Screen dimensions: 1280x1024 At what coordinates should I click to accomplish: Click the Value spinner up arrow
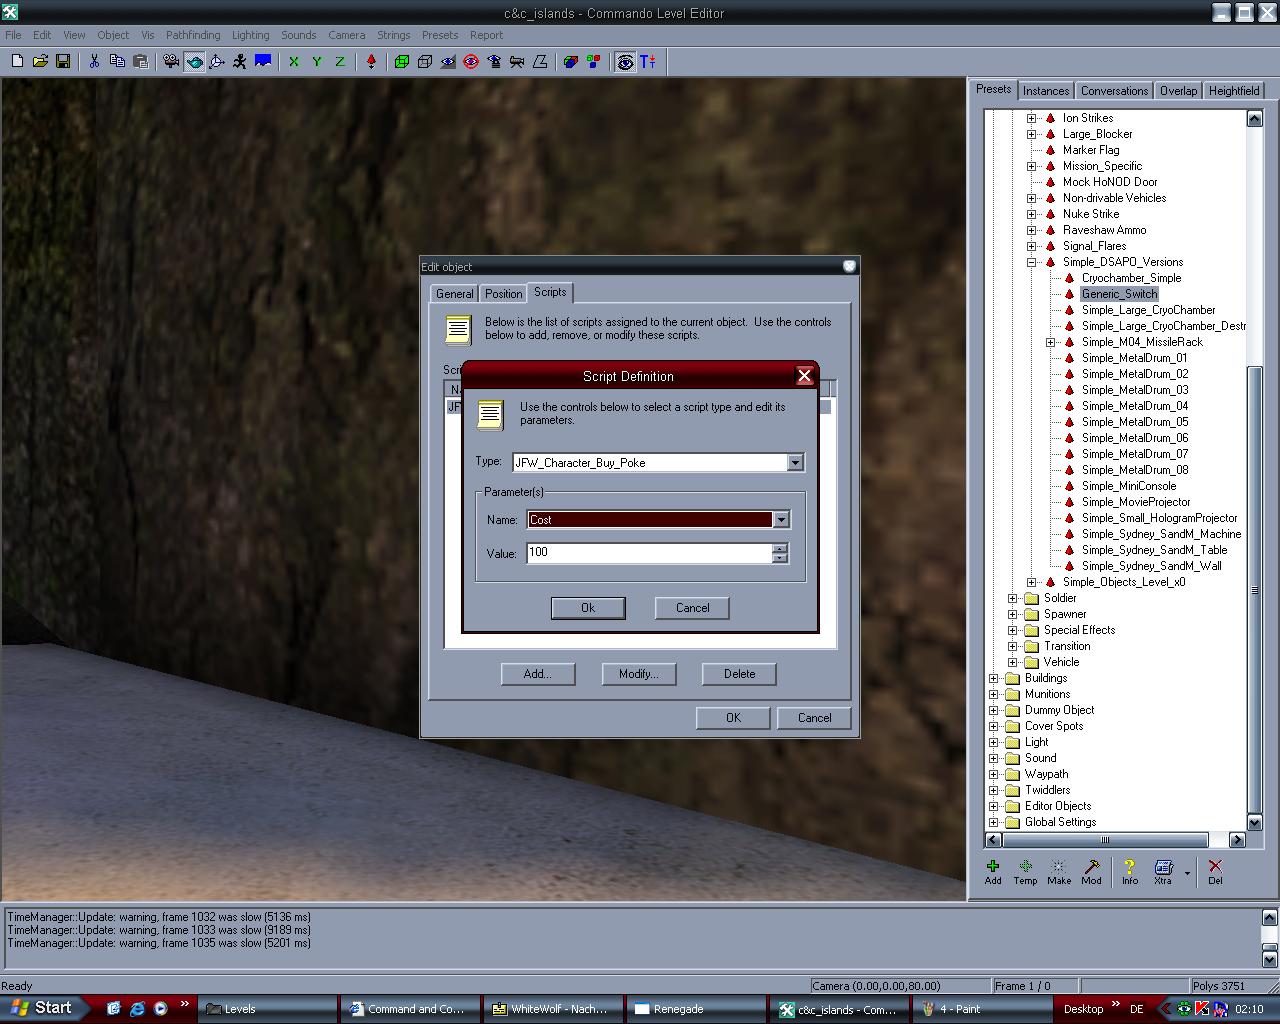click(x=780, y=548)
